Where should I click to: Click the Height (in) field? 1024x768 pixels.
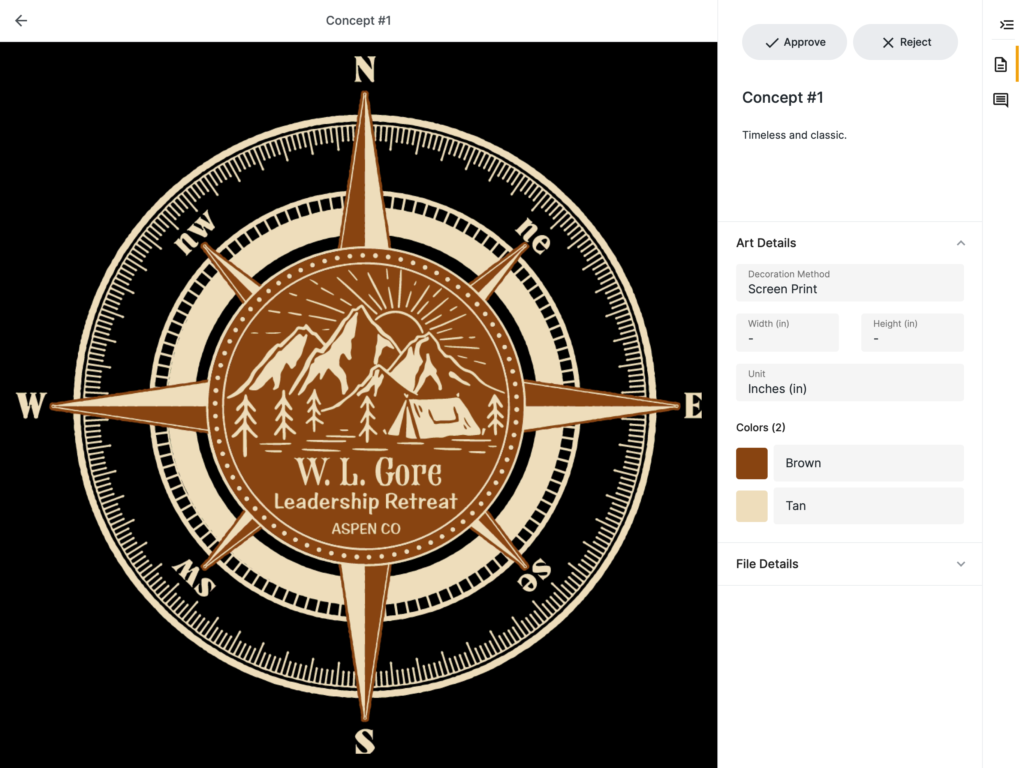[x=912, y=332]
